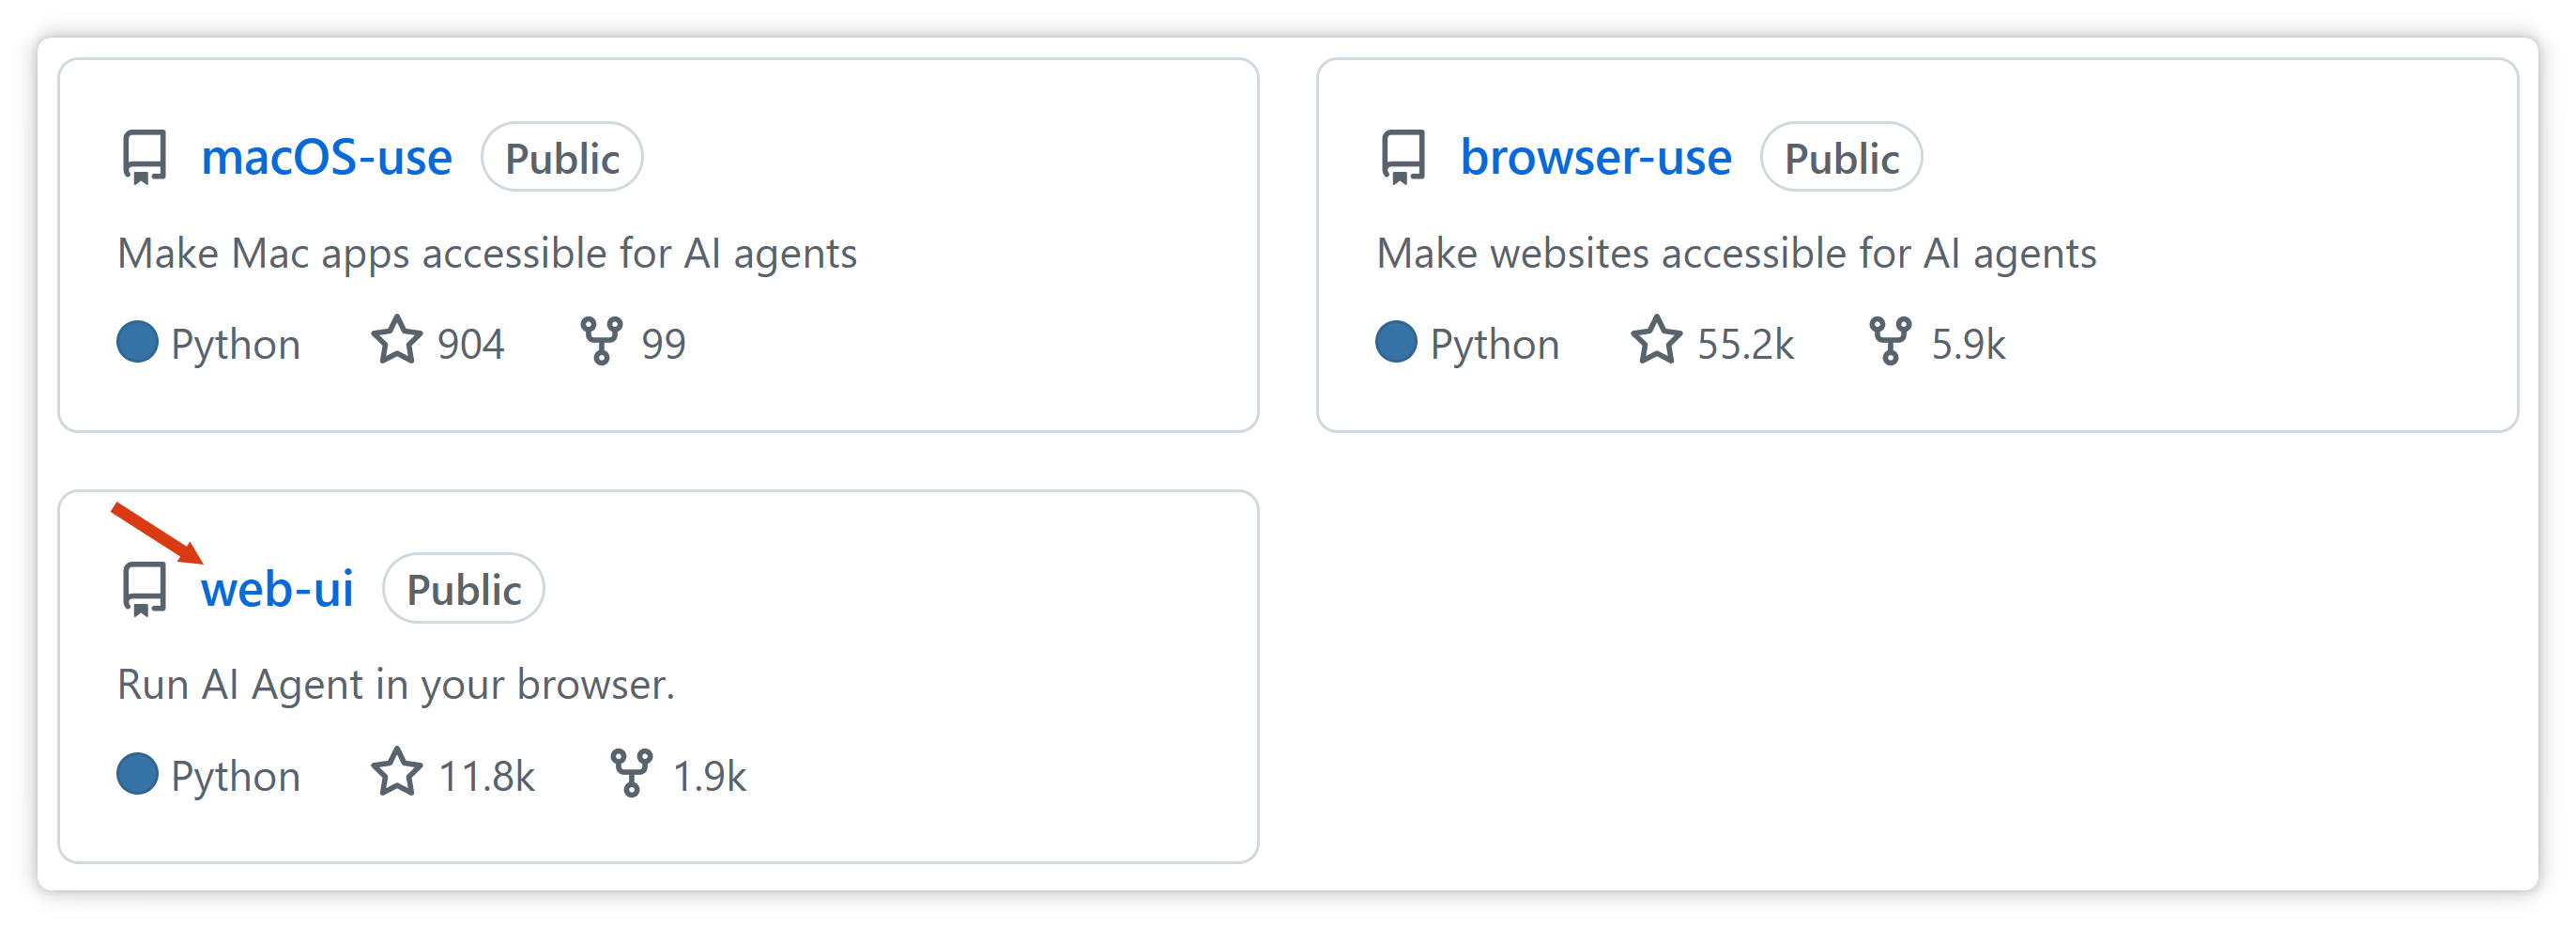Open the macOS-use repository link
The image size is (2576, 928).
(x=326, y=158)
